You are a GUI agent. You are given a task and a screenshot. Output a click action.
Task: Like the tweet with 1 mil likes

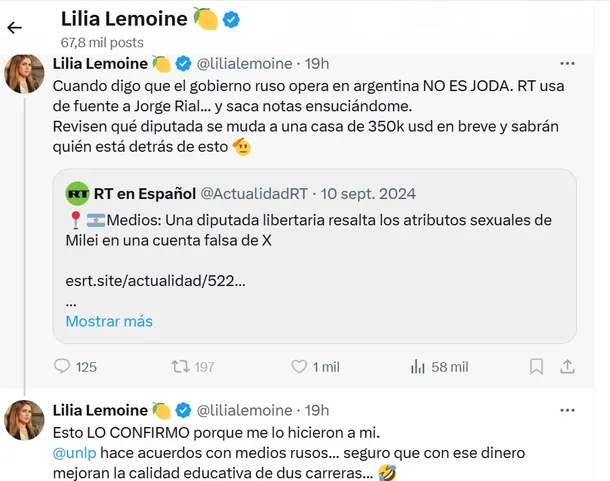299,367
